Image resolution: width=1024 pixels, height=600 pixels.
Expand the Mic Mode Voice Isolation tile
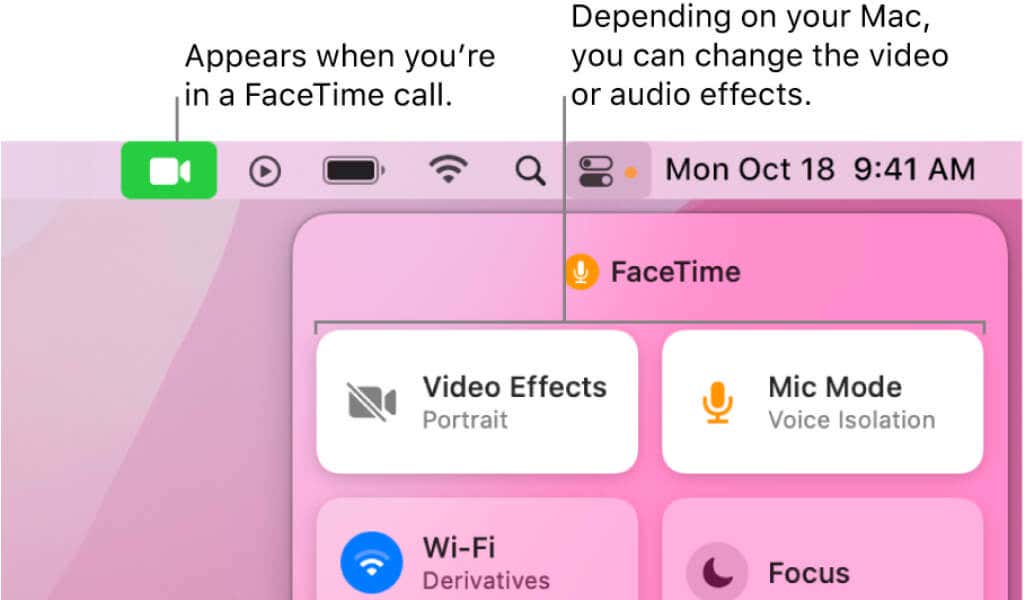[822, 402]
